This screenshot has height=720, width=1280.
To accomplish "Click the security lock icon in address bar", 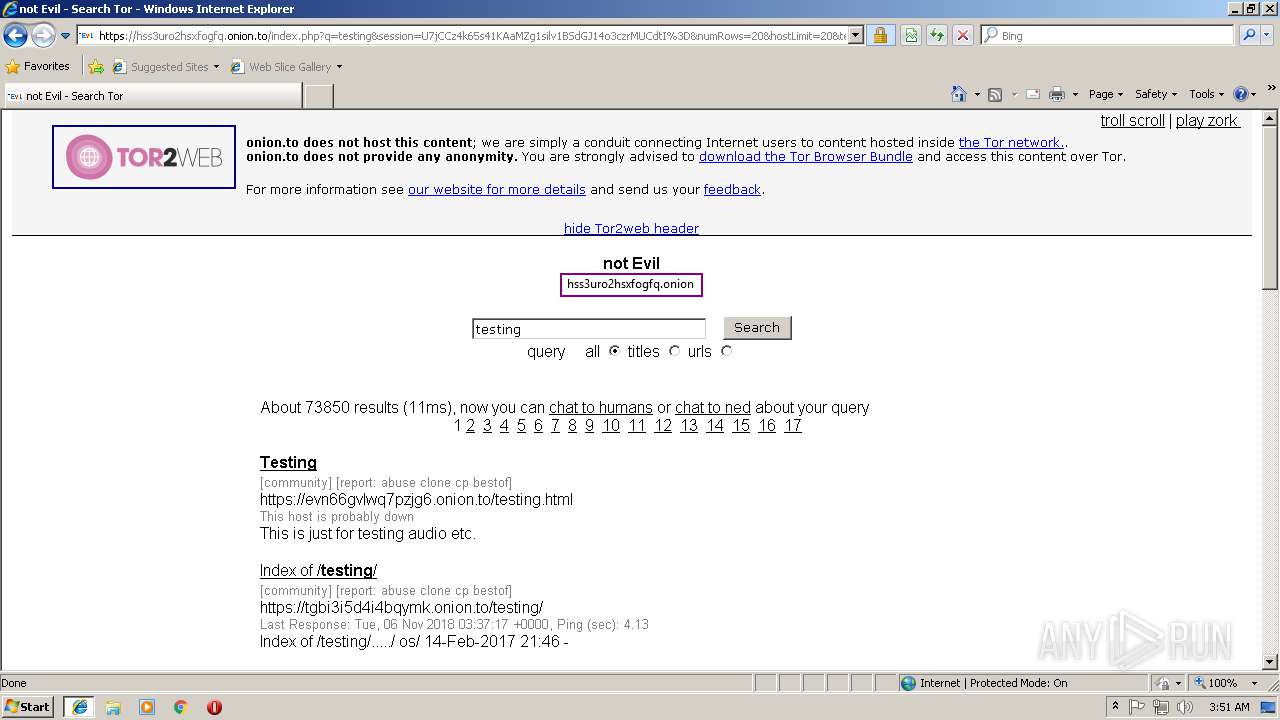I will [x=880, y=35].
